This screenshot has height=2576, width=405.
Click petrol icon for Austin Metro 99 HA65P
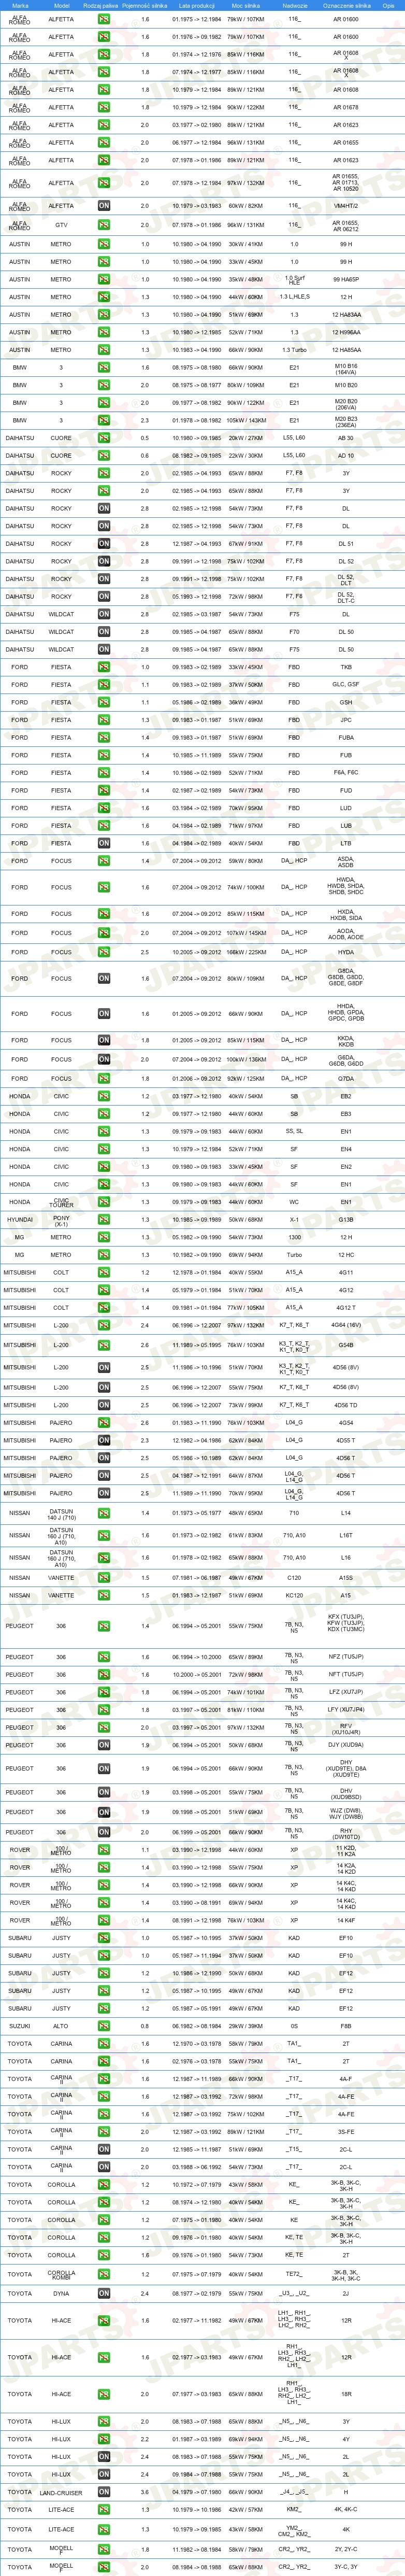tap(104, 279)
